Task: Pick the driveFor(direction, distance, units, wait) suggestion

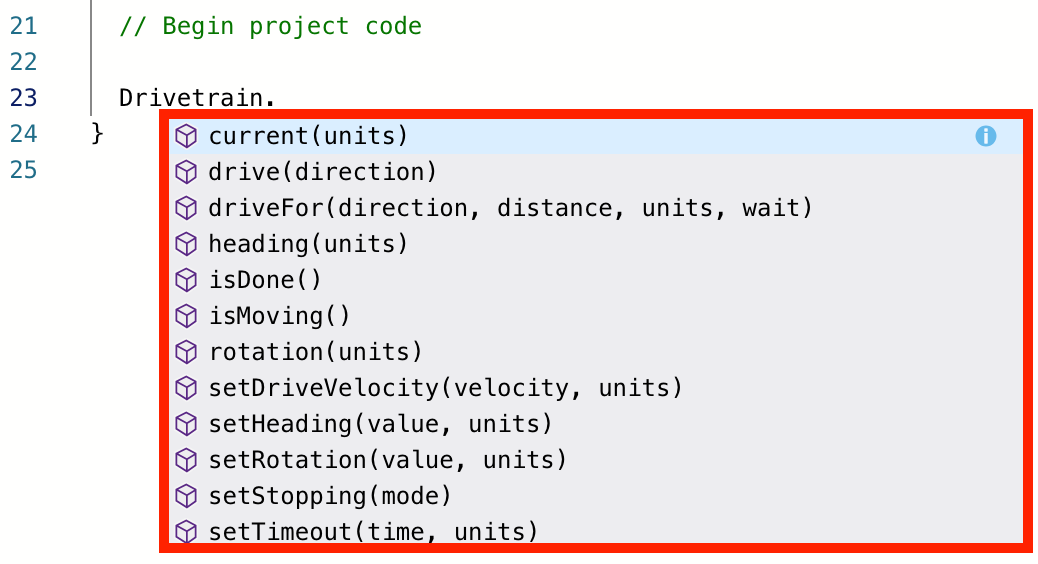Action: coord(510,208)
